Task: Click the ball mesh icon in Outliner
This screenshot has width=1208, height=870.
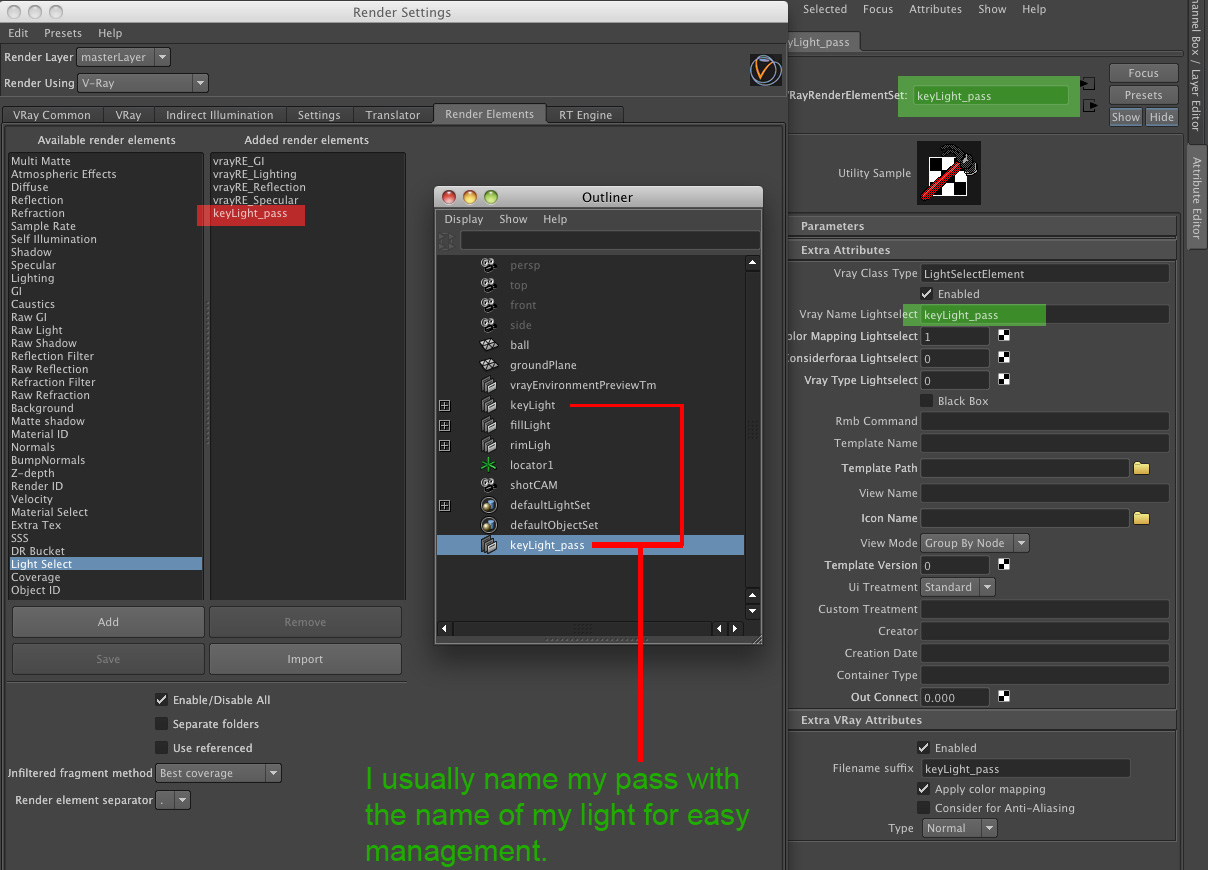Action: coord(489,345)
